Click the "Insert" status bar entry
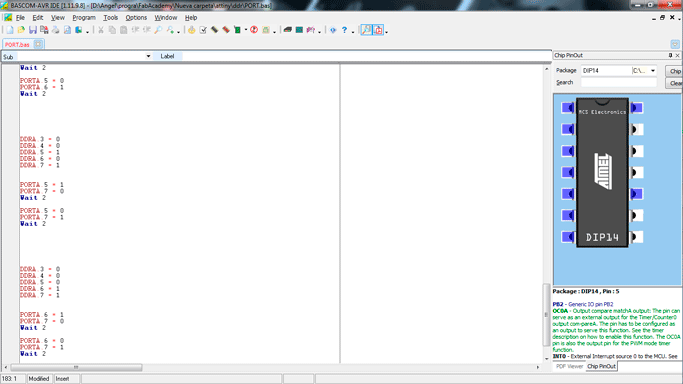The width and height of the screenshot is (683, 384). 62,379
